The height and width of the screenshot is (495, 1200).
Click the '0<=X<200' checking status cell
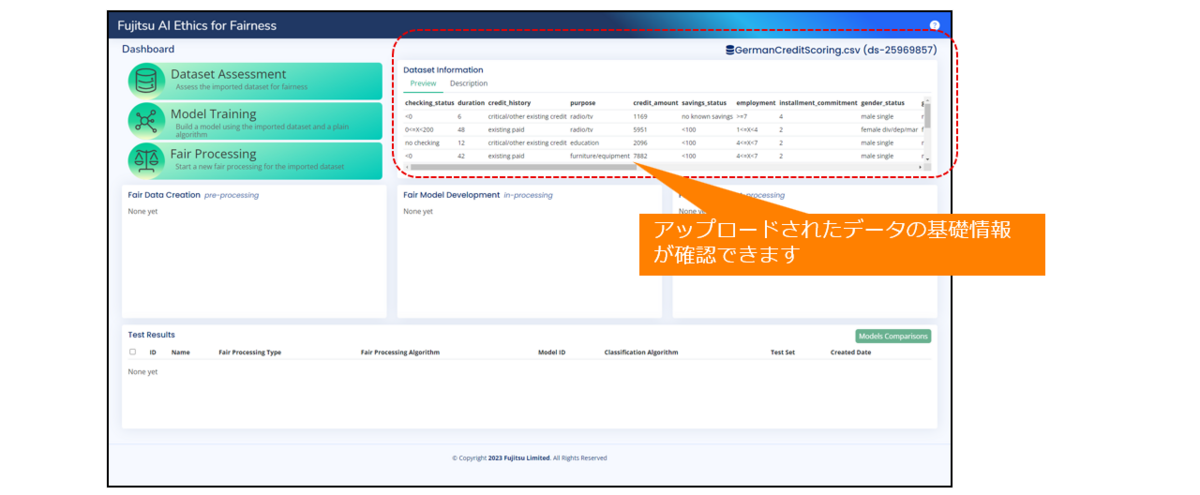(420, 130)
